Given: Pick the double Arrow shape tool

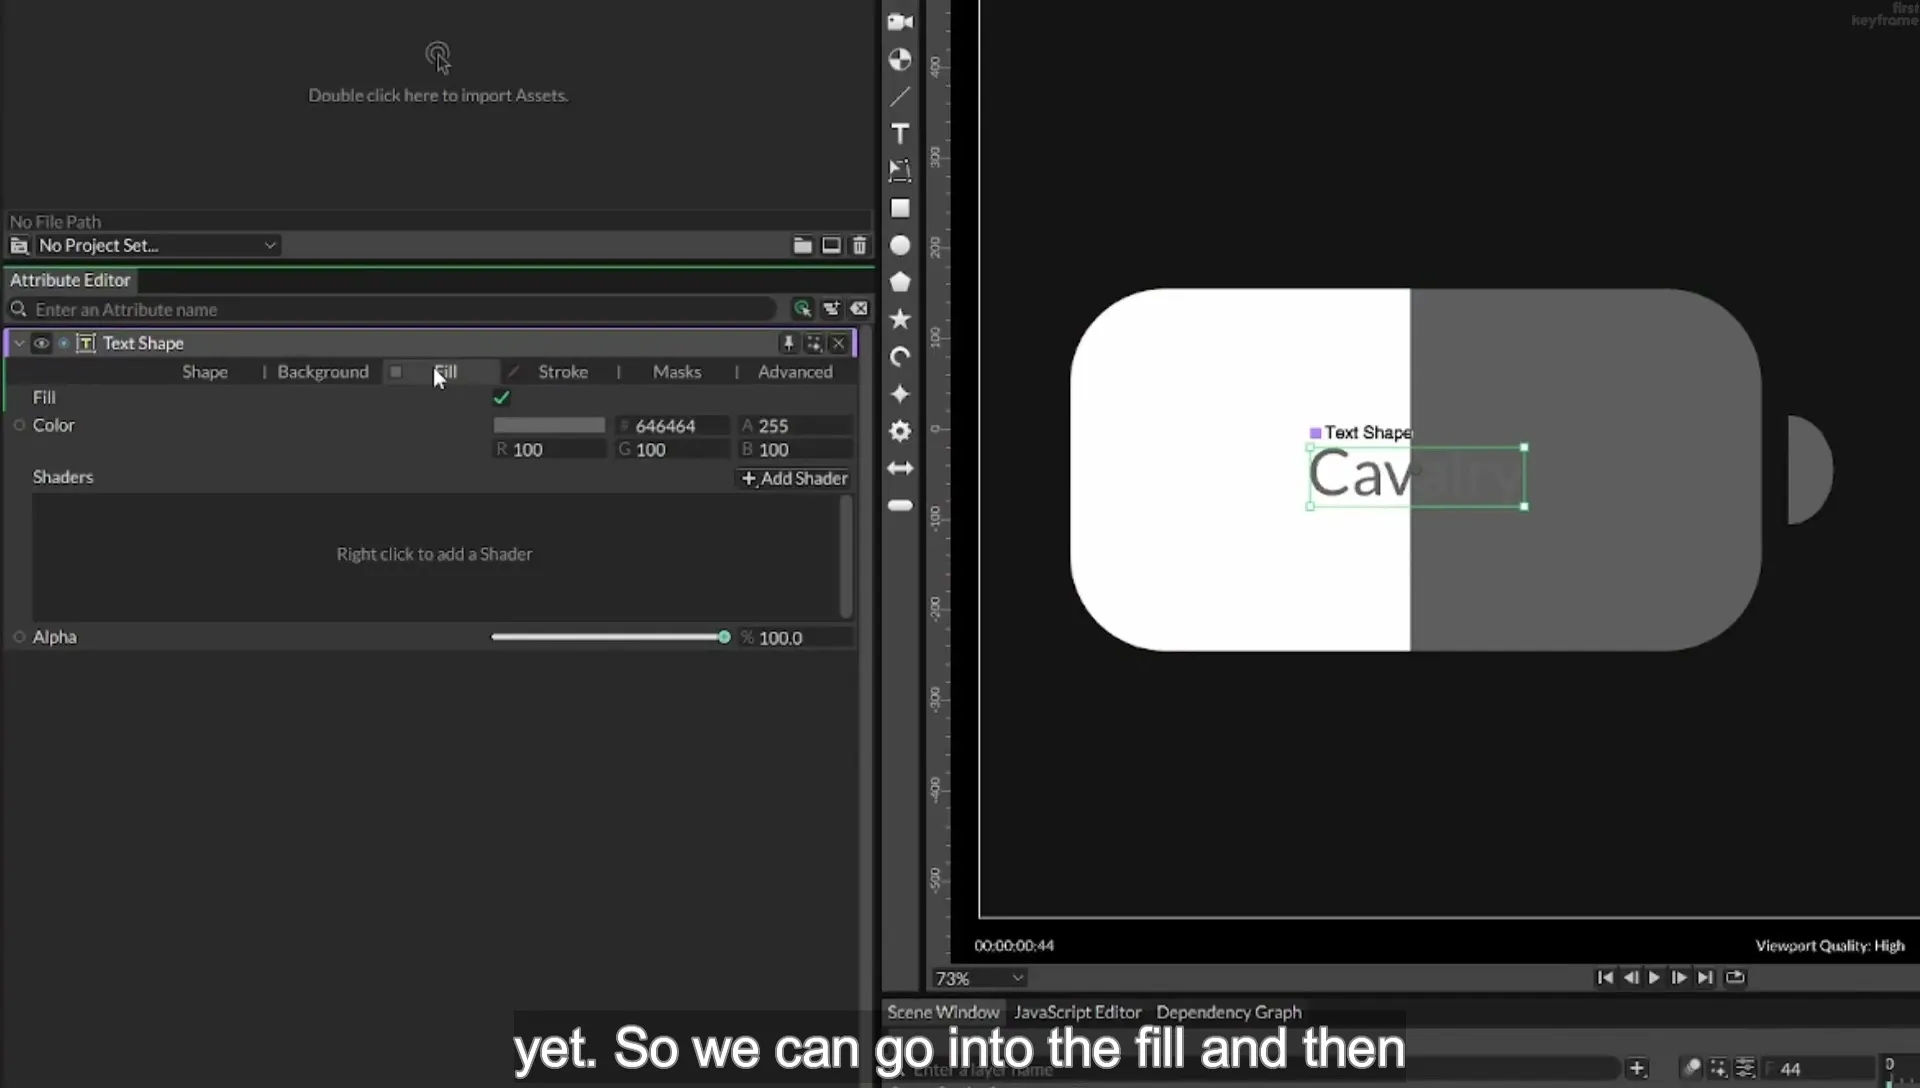Looking at the screenshot, I should (900, 468).
